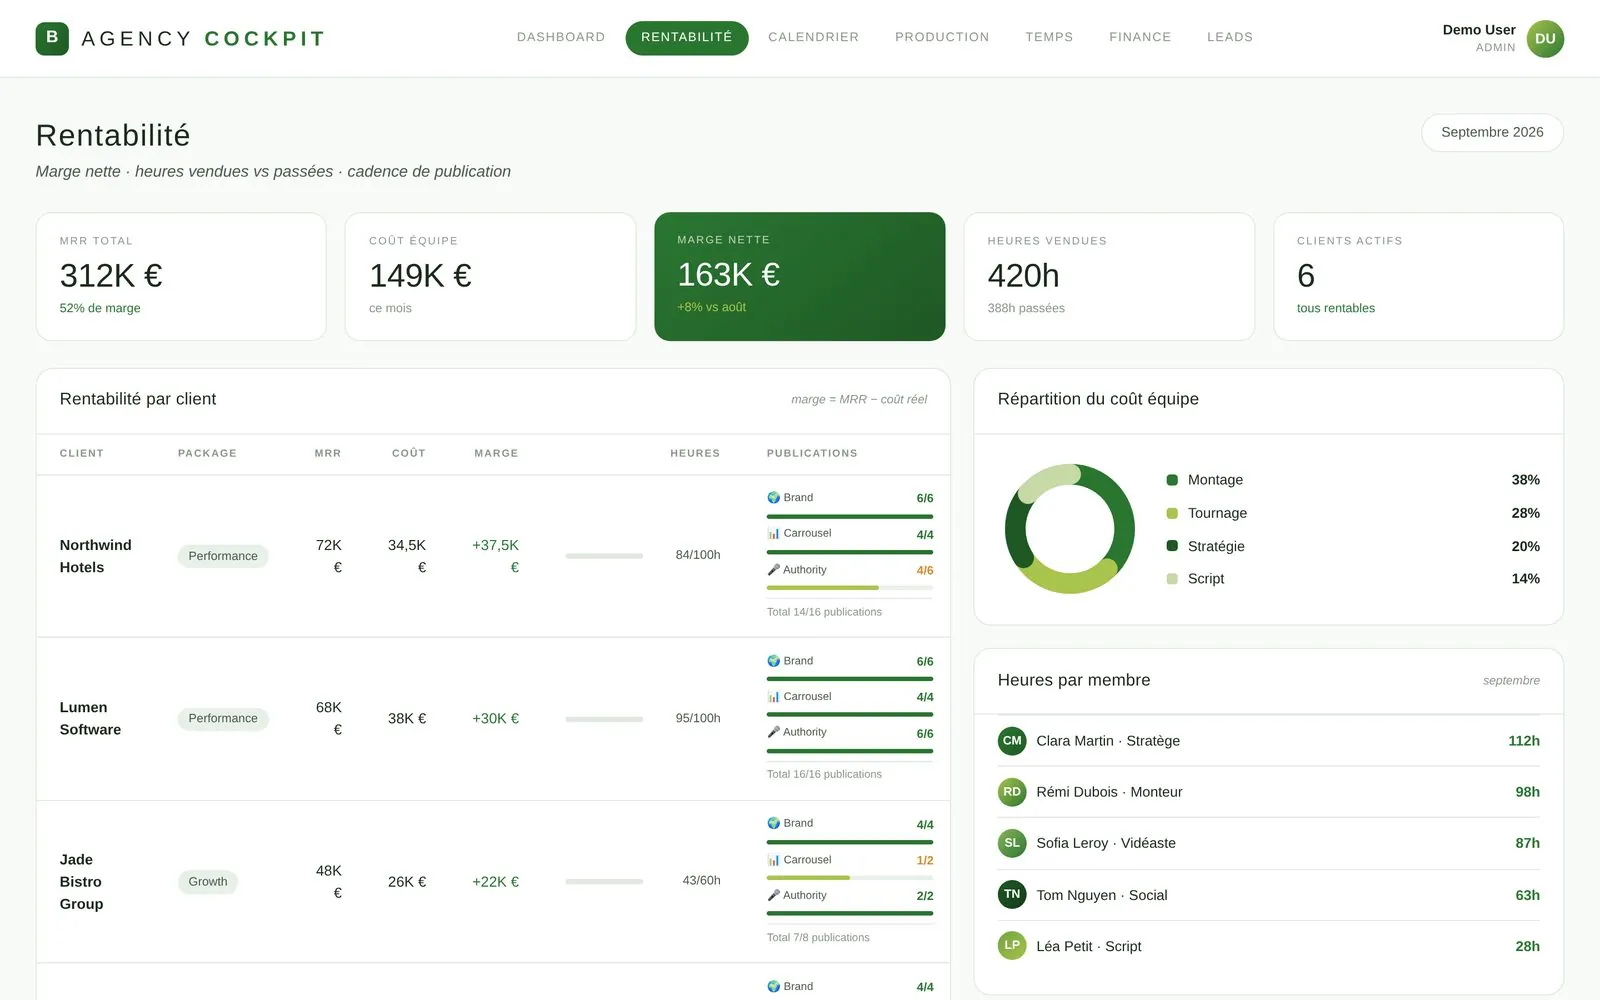1600x1000 pixels.
Task: Click the green B logo icon
Action: click(x=52, y=38)
